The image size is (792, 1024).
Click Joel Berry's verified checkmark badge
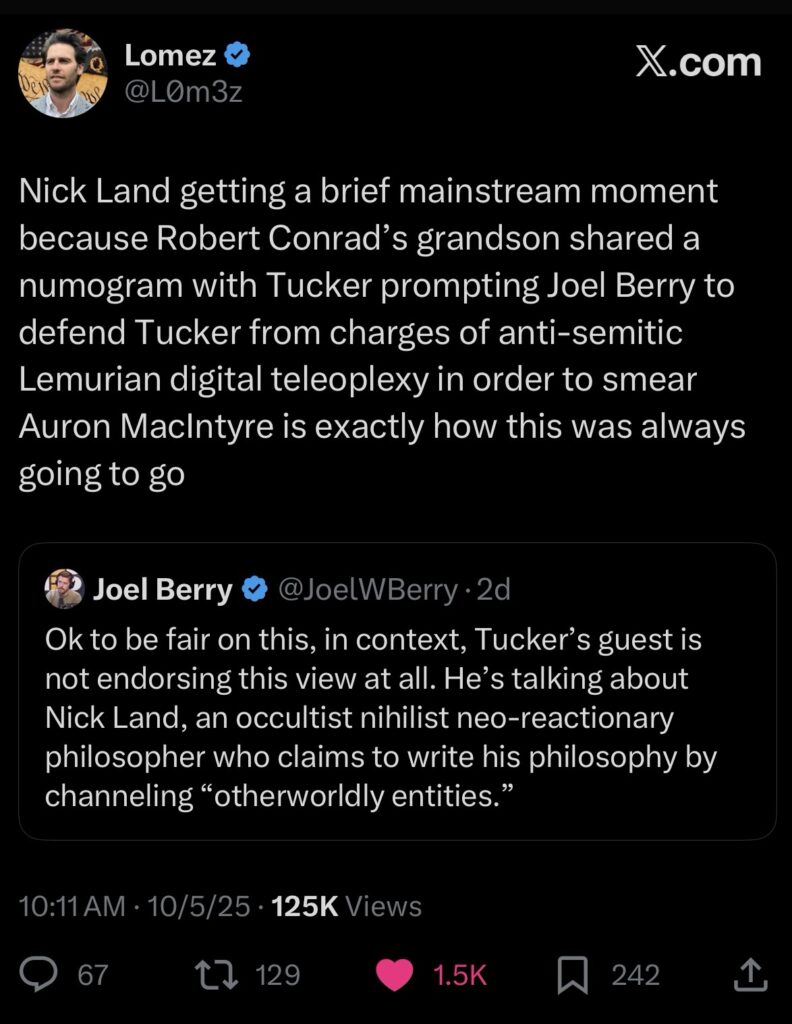[255, 590]
